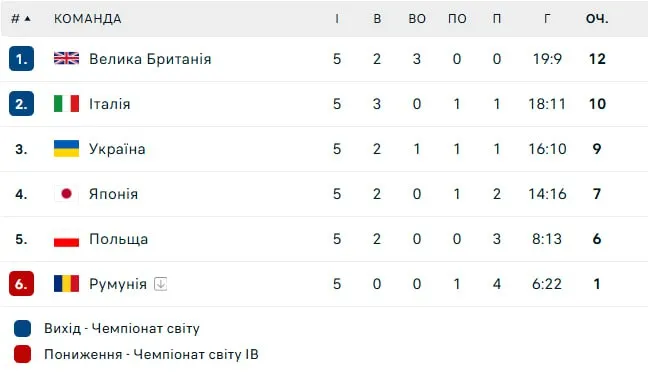This screenshot has width=648, height=372.
Task: Click the red relegation legend swatch
Action: [x=22, y=354]
